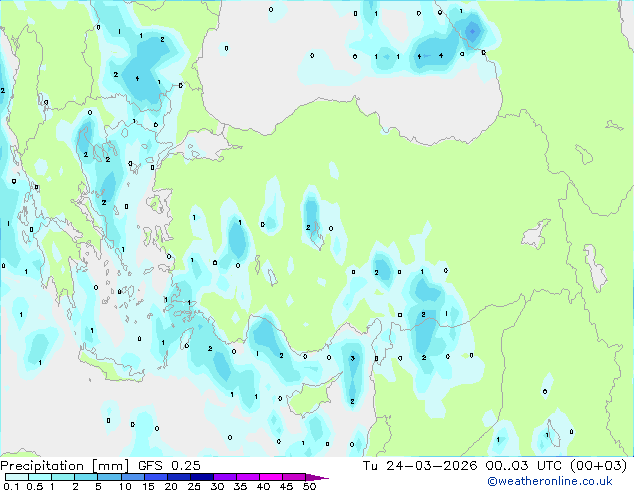This screenshot has width=634, height=490.
Task: Click the 2–5 mm legend color box
Action: (x=86, y=477)
